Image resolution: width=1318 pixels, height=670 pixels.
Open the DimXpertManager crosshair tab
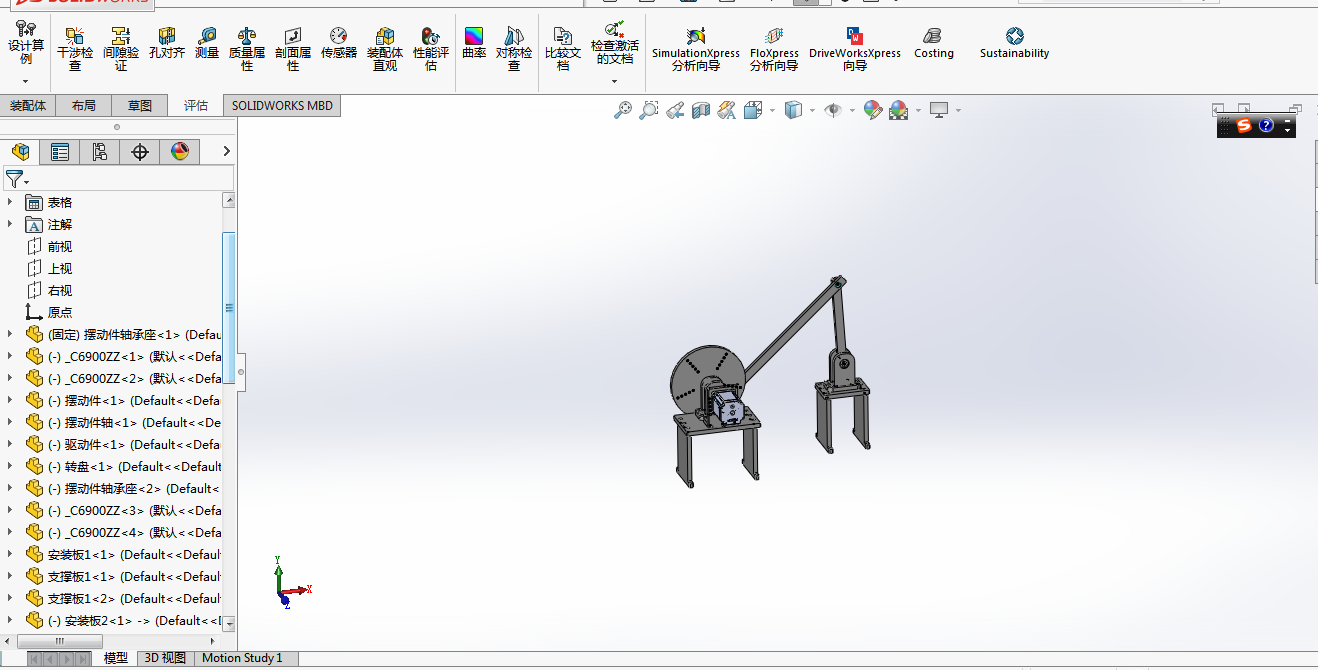(140, 152)
